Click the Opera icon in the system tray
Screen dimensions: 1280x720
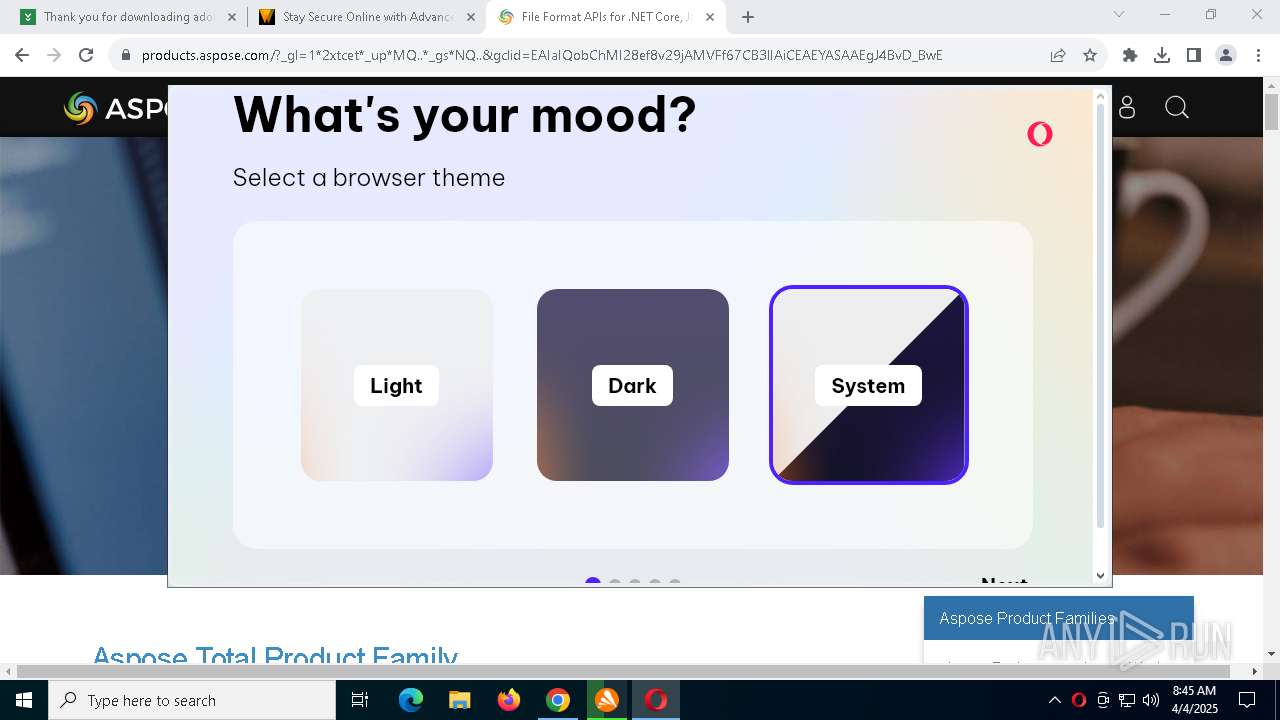pyautogui.click(x=1079, y=700)
